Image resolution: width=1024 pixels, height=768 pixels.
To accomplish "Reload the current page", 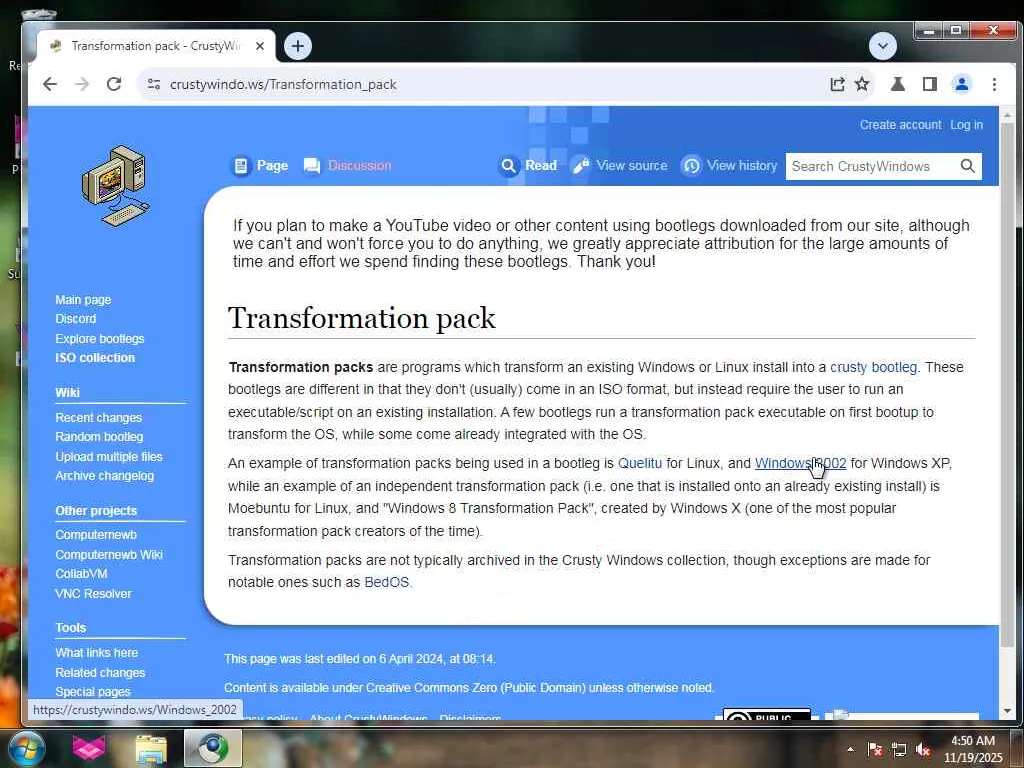I will click(114, 84).
